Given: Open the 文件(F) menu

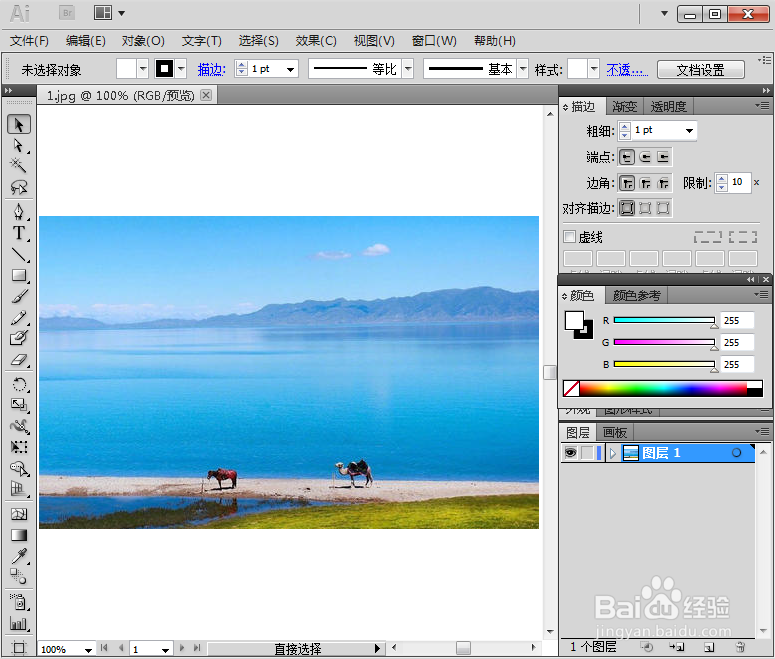Looking at the screenshot, I should 29,41.
